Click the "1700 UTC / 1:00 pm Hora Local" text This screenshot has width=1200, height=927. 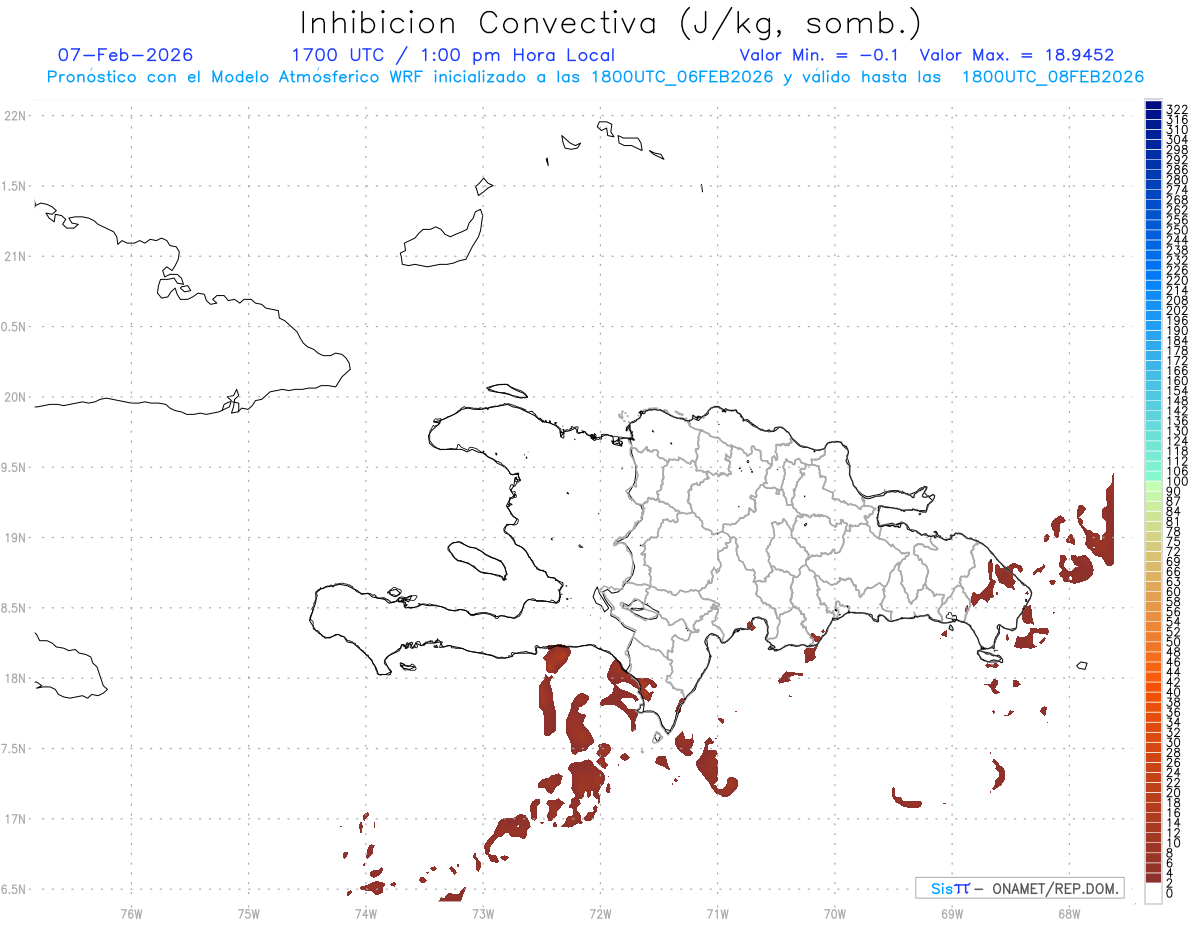(453, 55)
